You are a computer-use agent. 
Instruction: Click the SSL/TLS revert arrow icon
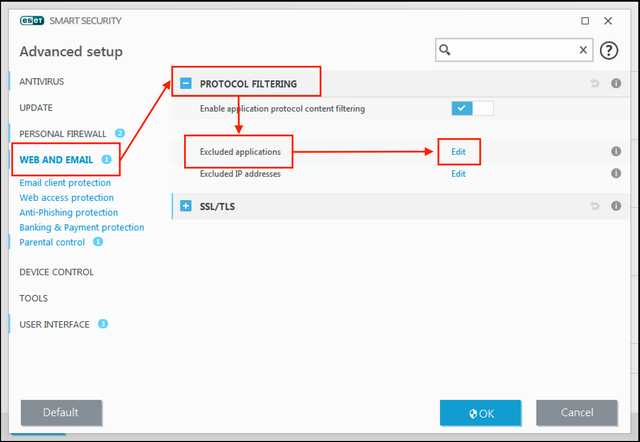pos(596,207)
